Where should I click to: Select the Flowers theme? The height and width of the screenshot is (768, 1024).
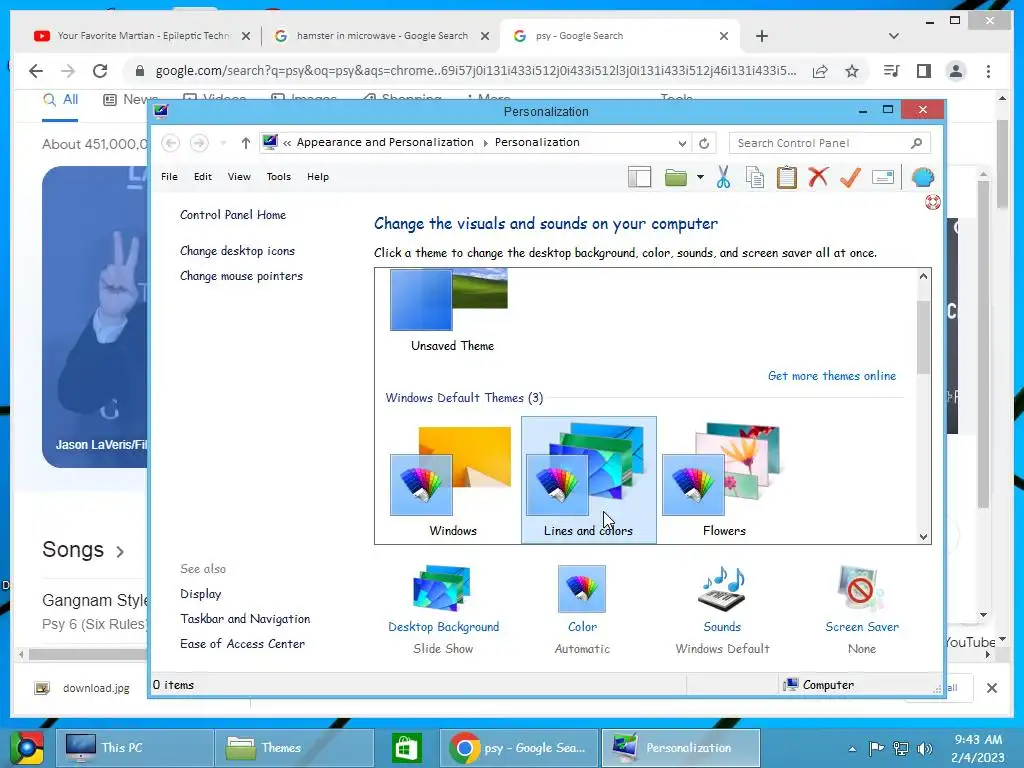724,480
